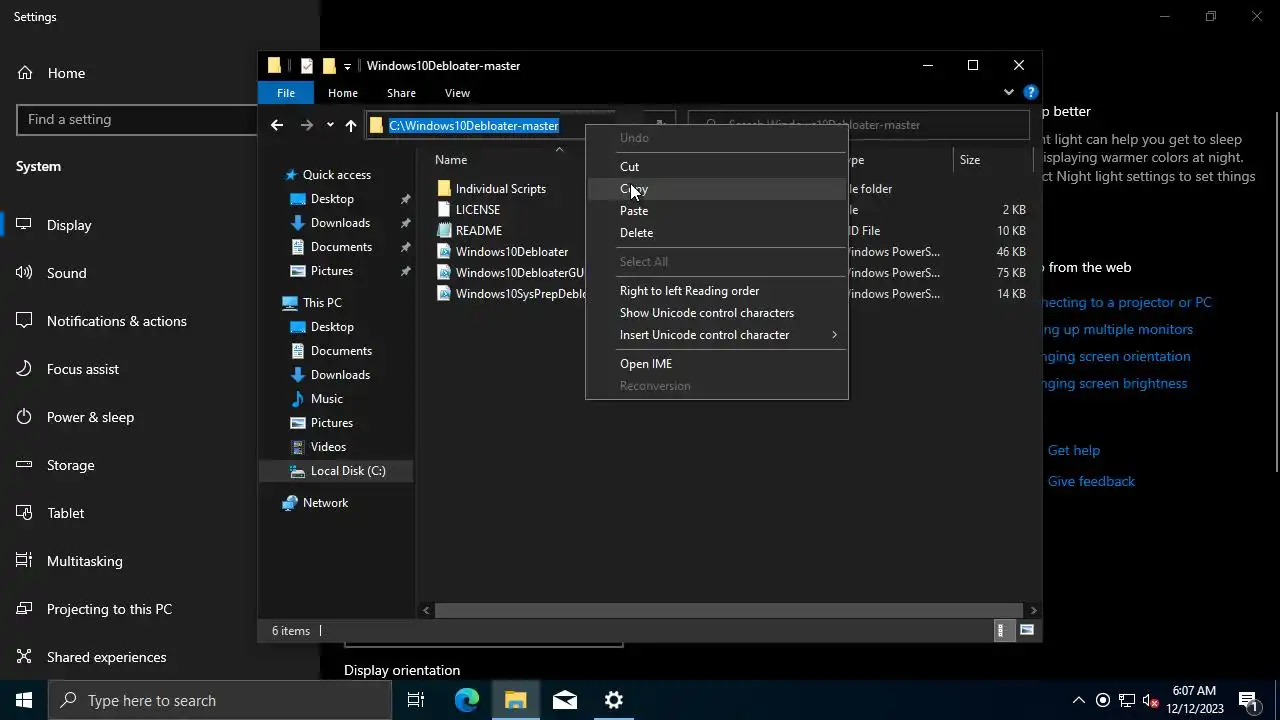Choose Show Unicode control characters
Image resolution: width=1280 pixels, height=720 pixels.
(x=716, y=313)
